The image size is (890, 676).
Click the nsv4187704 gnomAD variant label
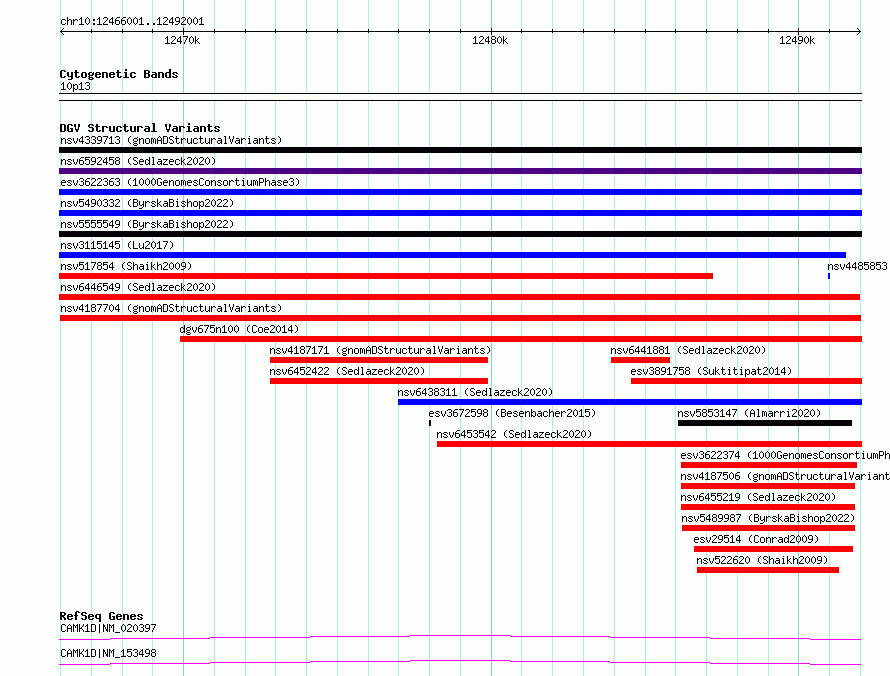click(x=171, y=308)
